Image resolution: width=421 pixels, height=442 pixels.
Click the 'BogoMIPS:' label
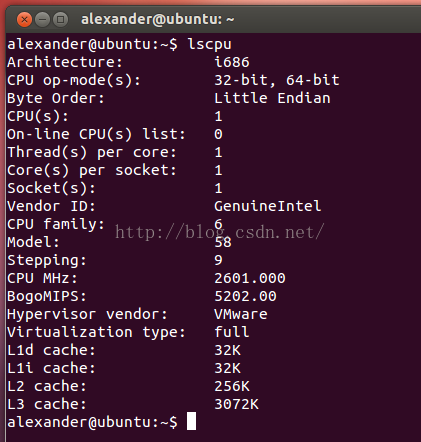[x=47, y=296]
